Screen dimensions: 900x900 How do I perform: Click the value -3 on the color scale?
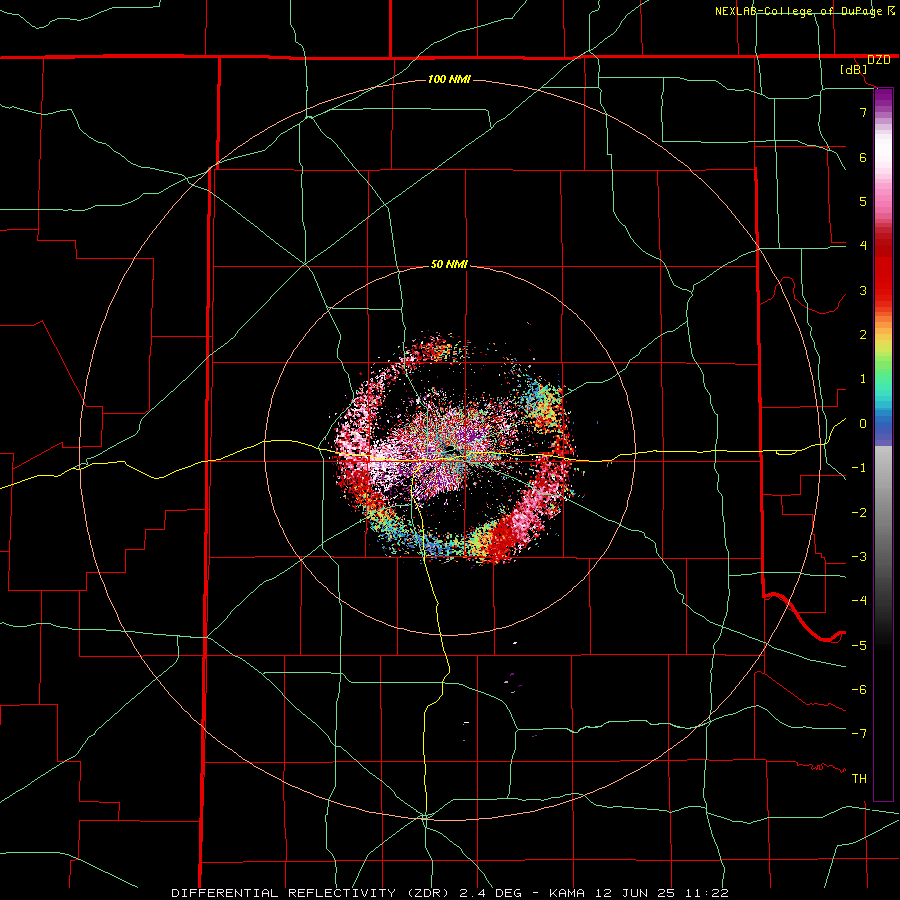[859, 557]
